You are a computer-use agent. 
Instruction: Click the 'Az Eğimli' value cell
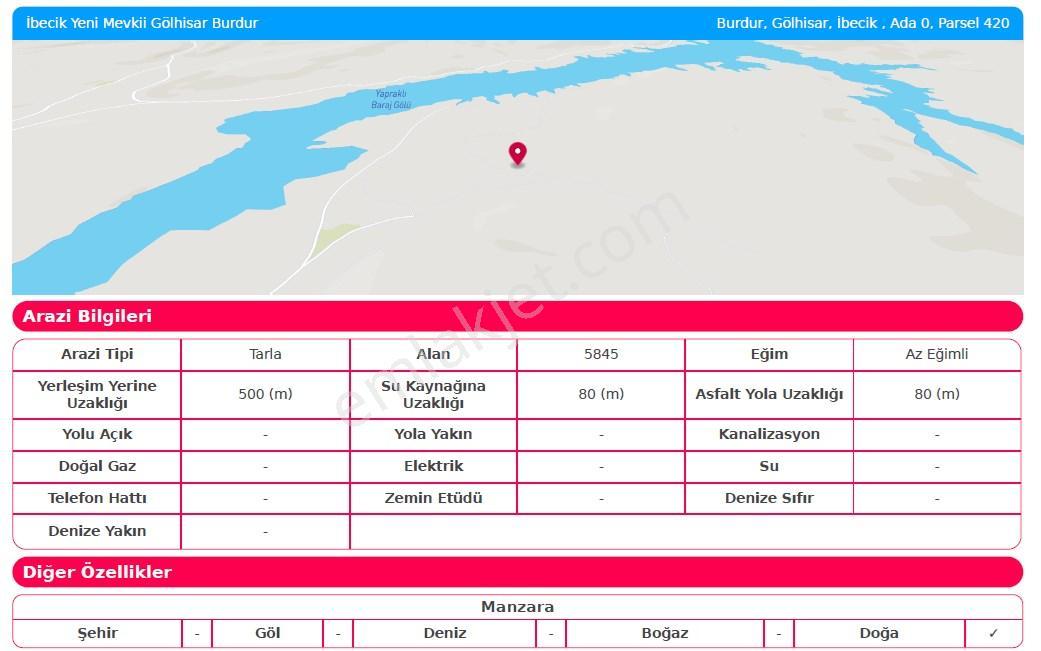click(x=937, y=354)
